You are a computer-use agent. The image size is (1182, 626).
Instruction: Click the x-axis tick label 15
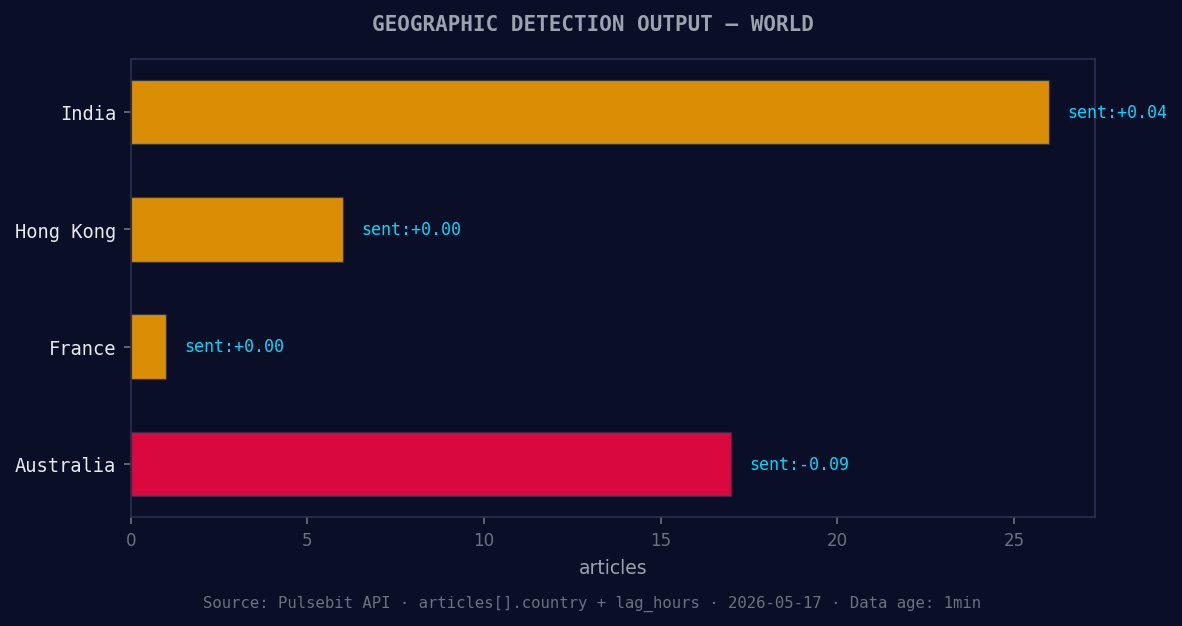(660, 540)
